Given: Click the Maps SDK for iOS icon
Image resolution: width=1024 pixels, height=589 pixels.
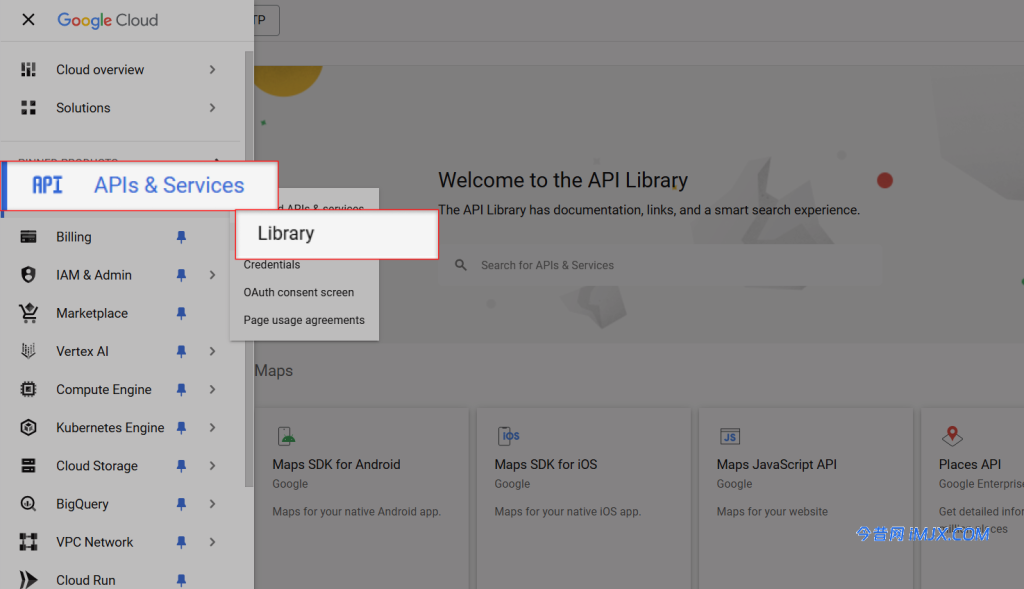Looking at the screenshot, I should pyautogui.click(x=509, y=436).
